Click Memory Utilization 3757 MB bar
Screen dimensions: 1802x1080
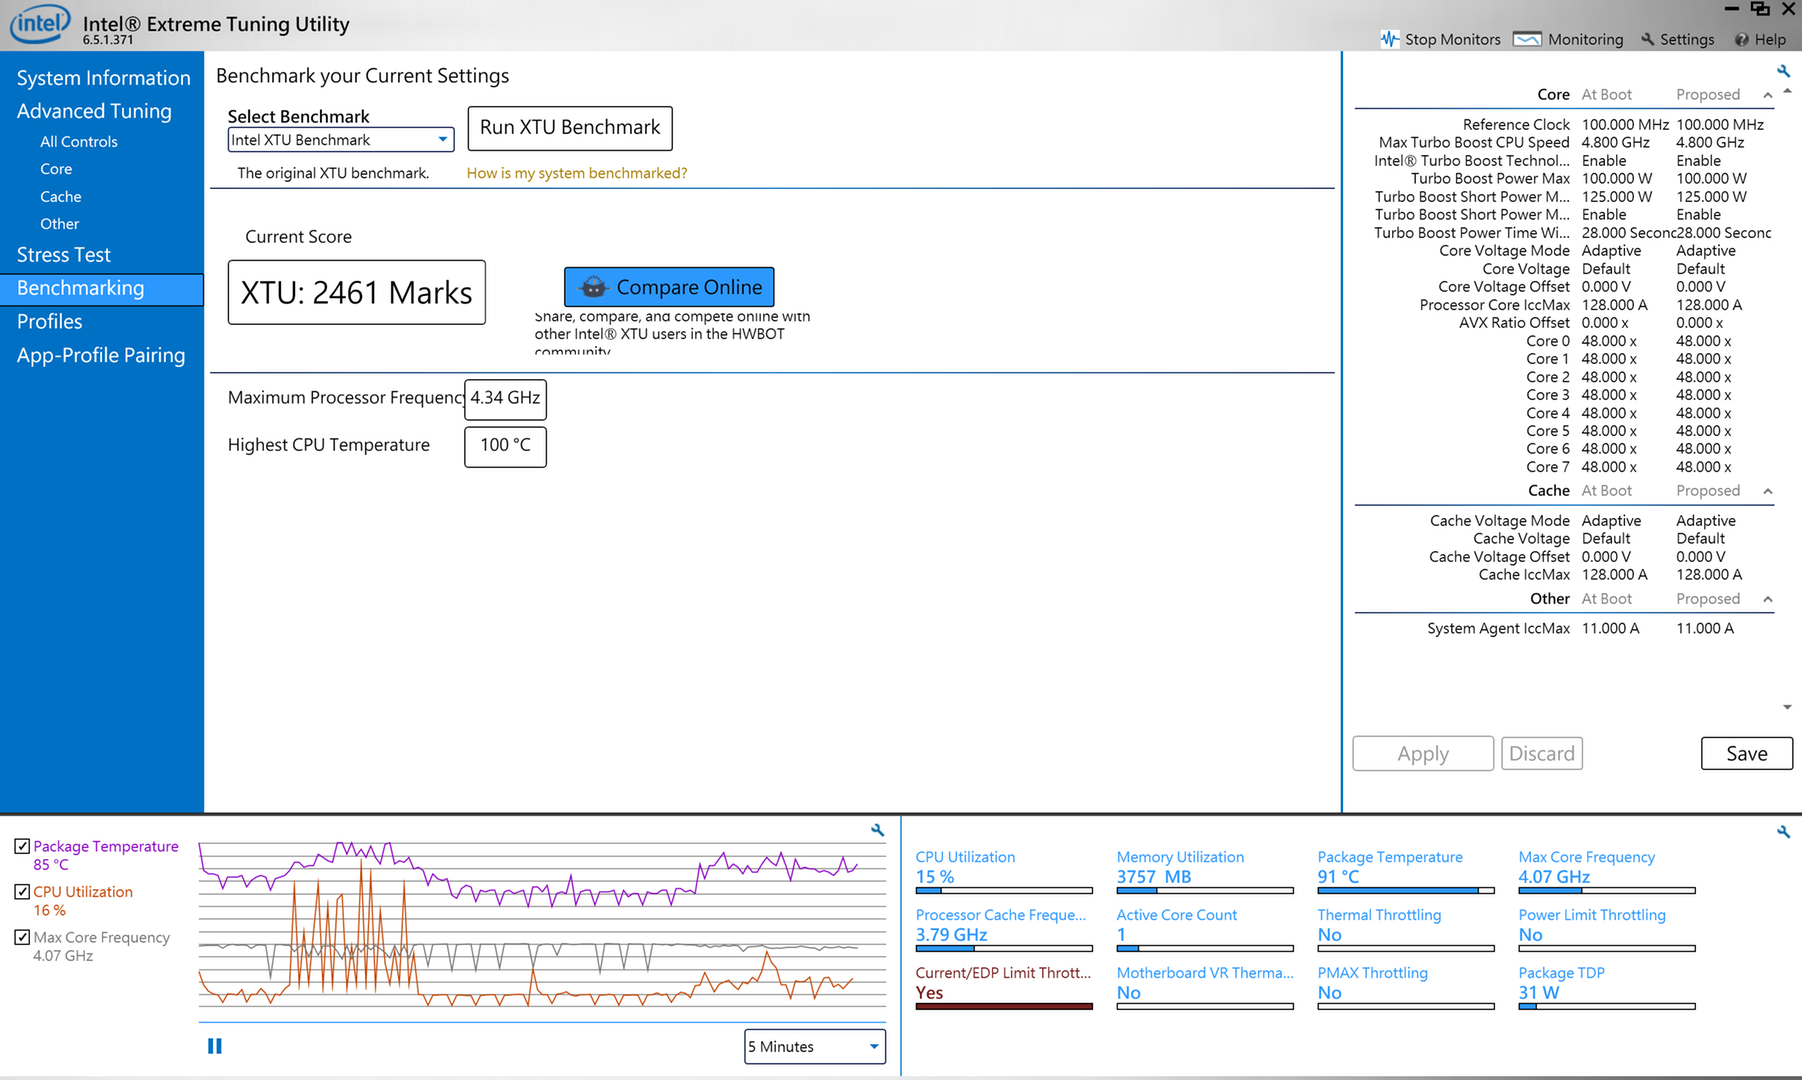point(1205,890)
